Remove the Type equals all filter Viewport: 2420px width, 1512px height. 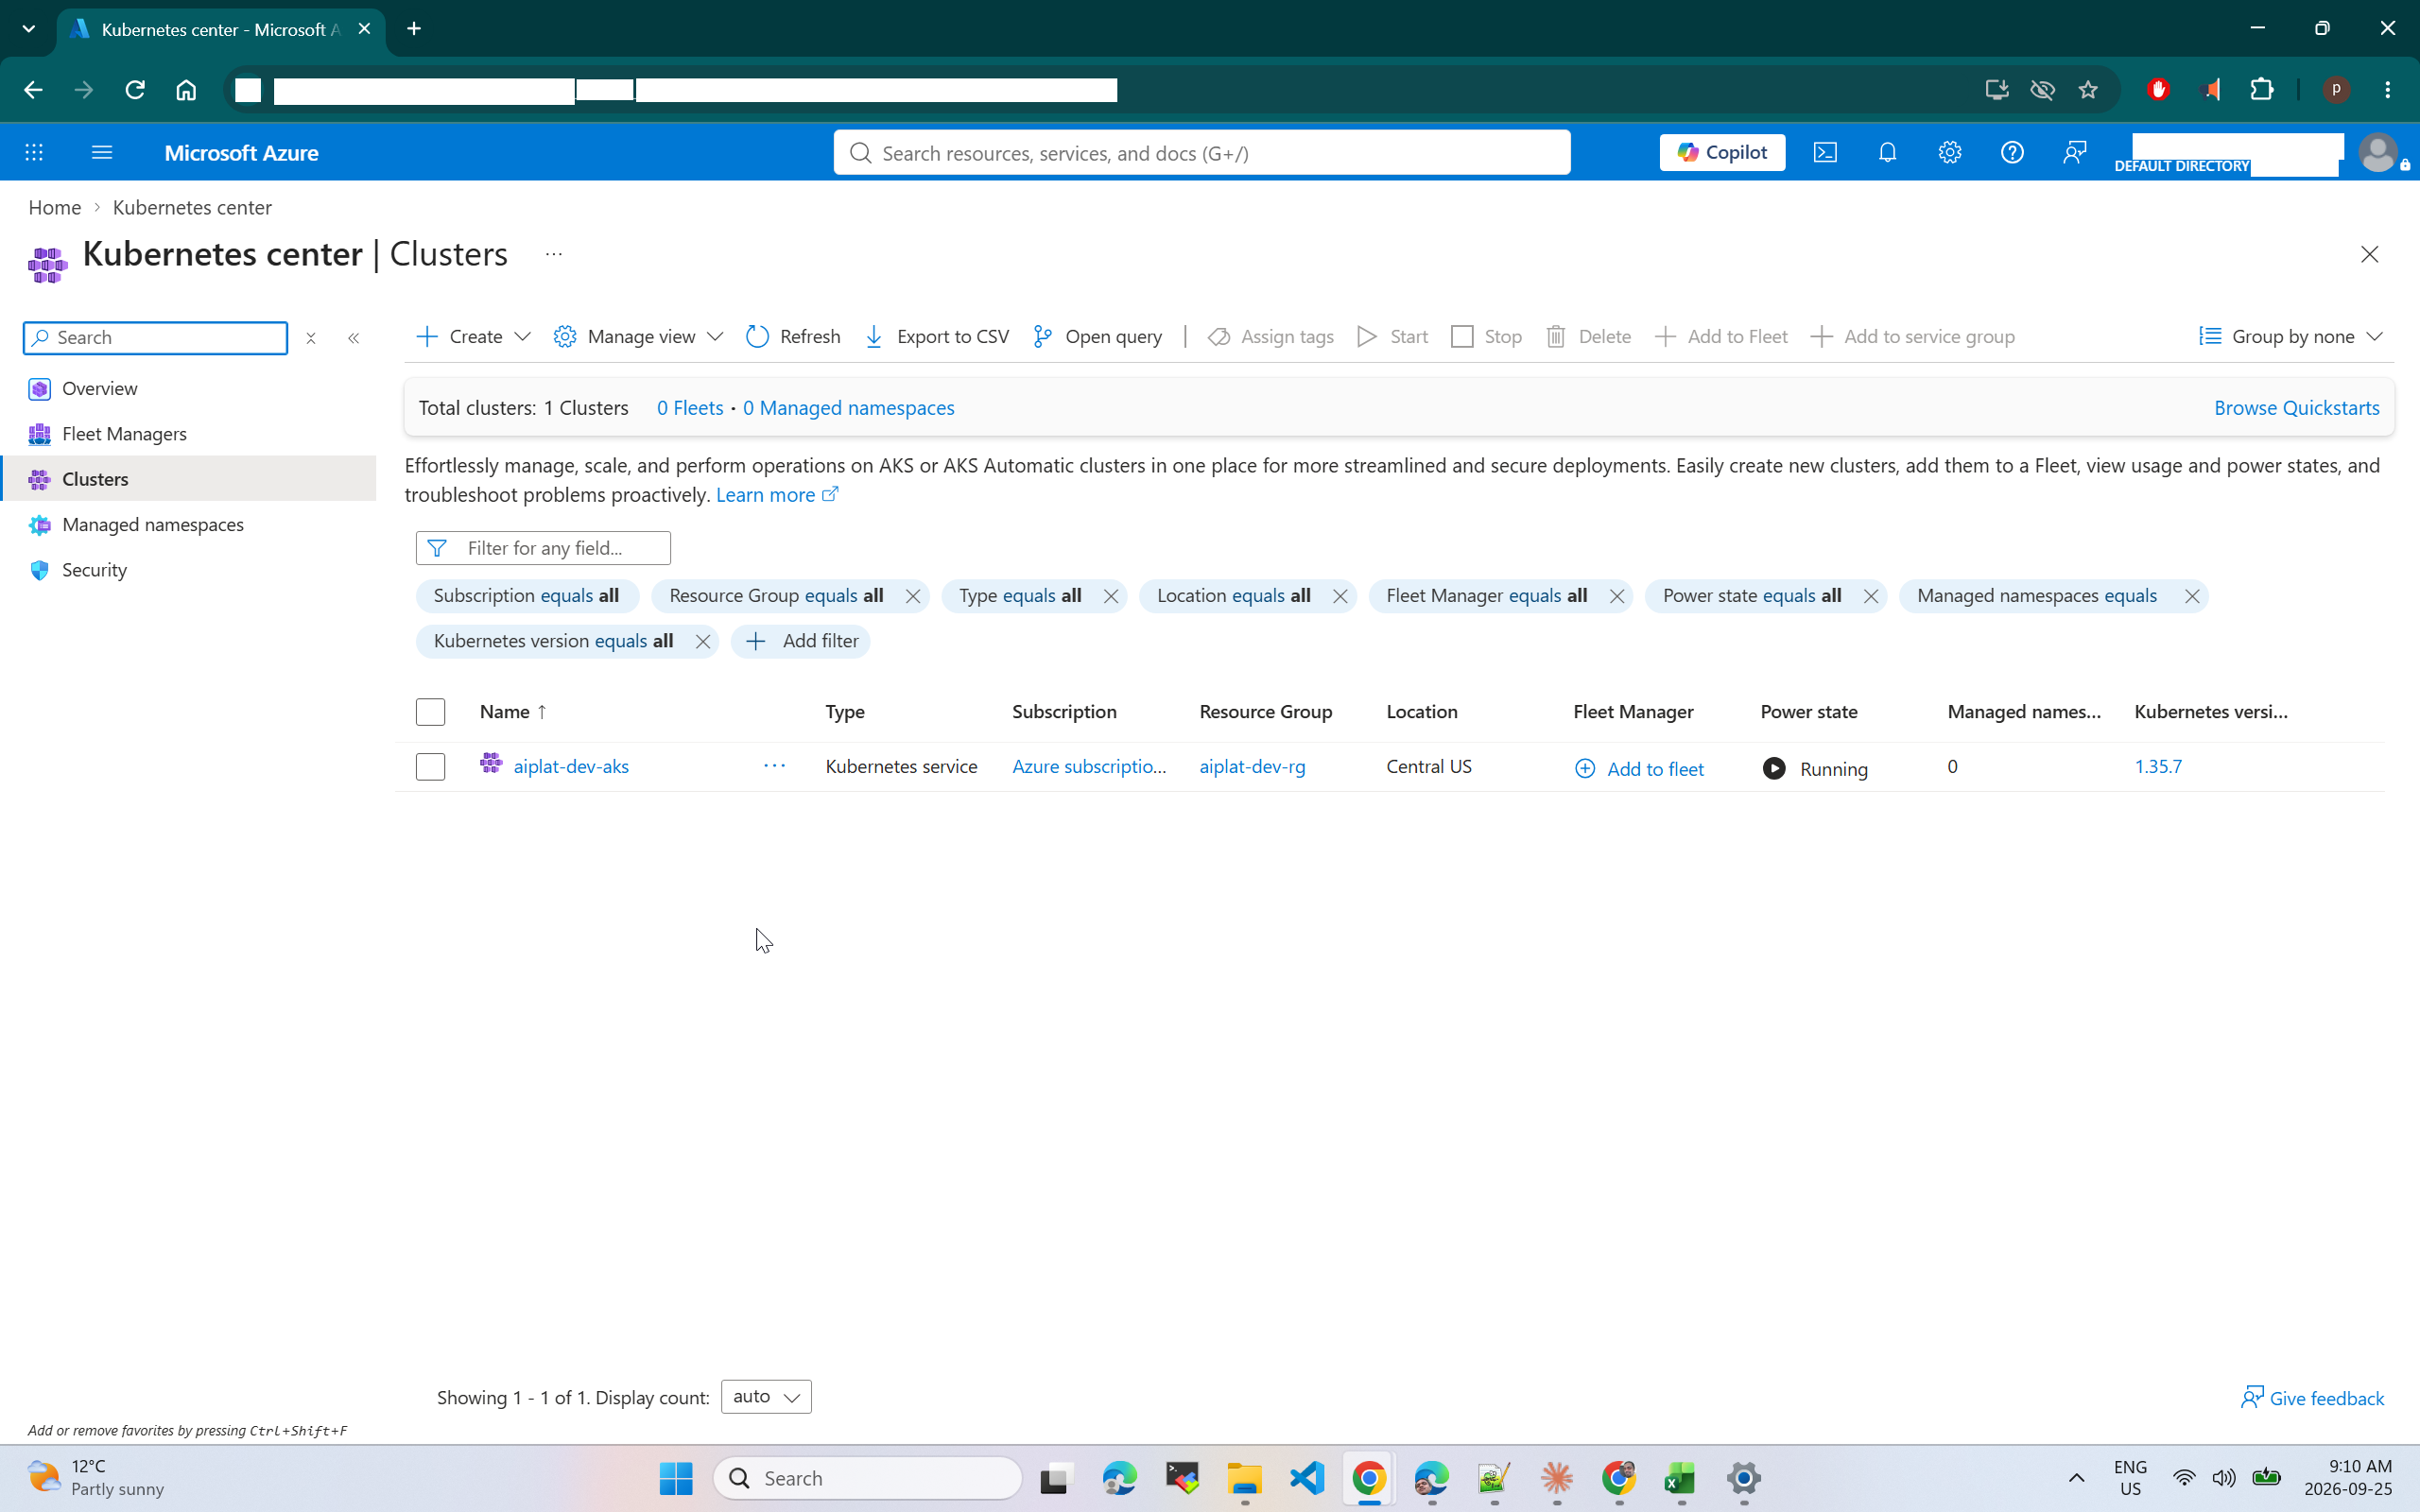(1110, 596)
